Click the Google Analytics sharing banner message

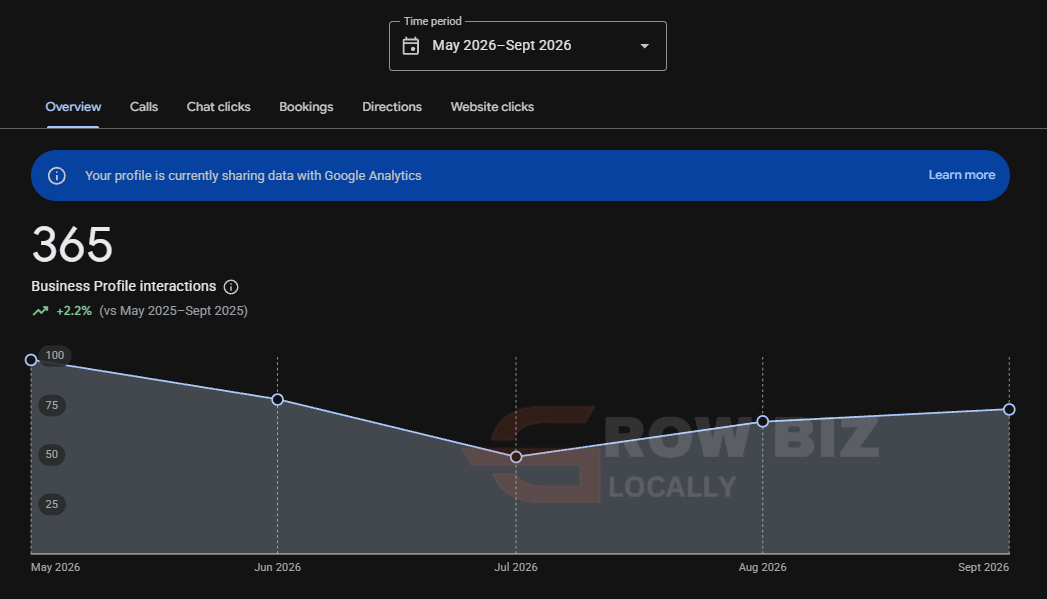253,176
